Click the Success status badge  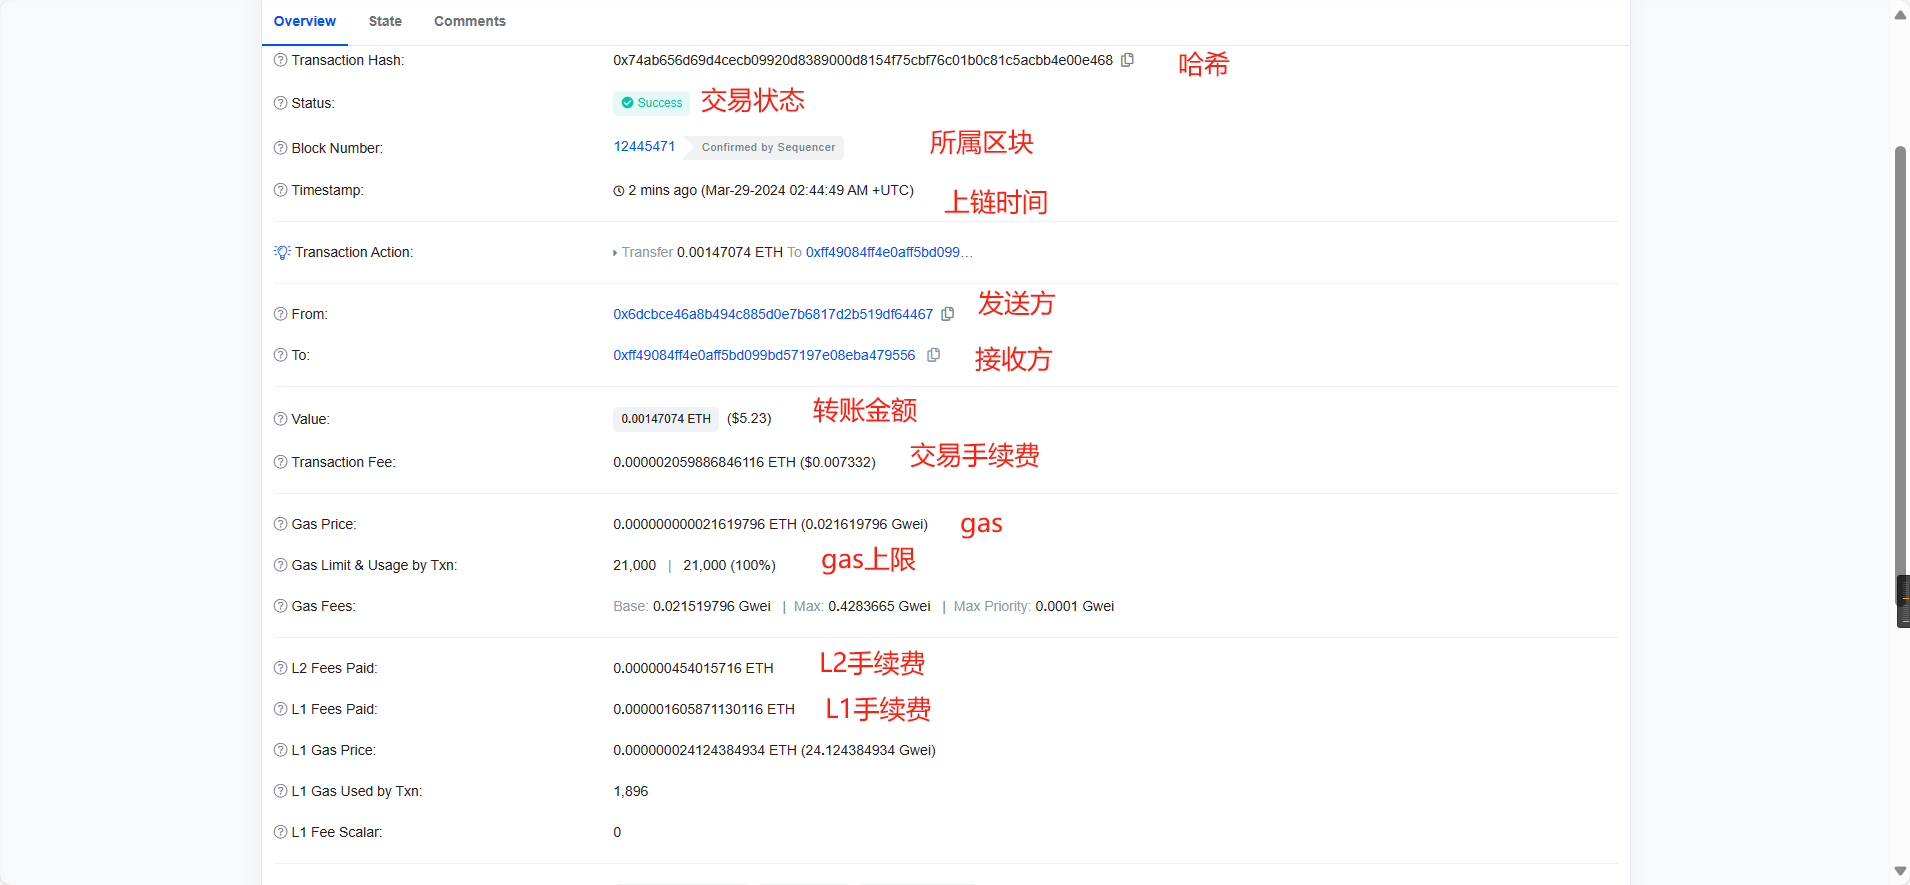(651, 103)
